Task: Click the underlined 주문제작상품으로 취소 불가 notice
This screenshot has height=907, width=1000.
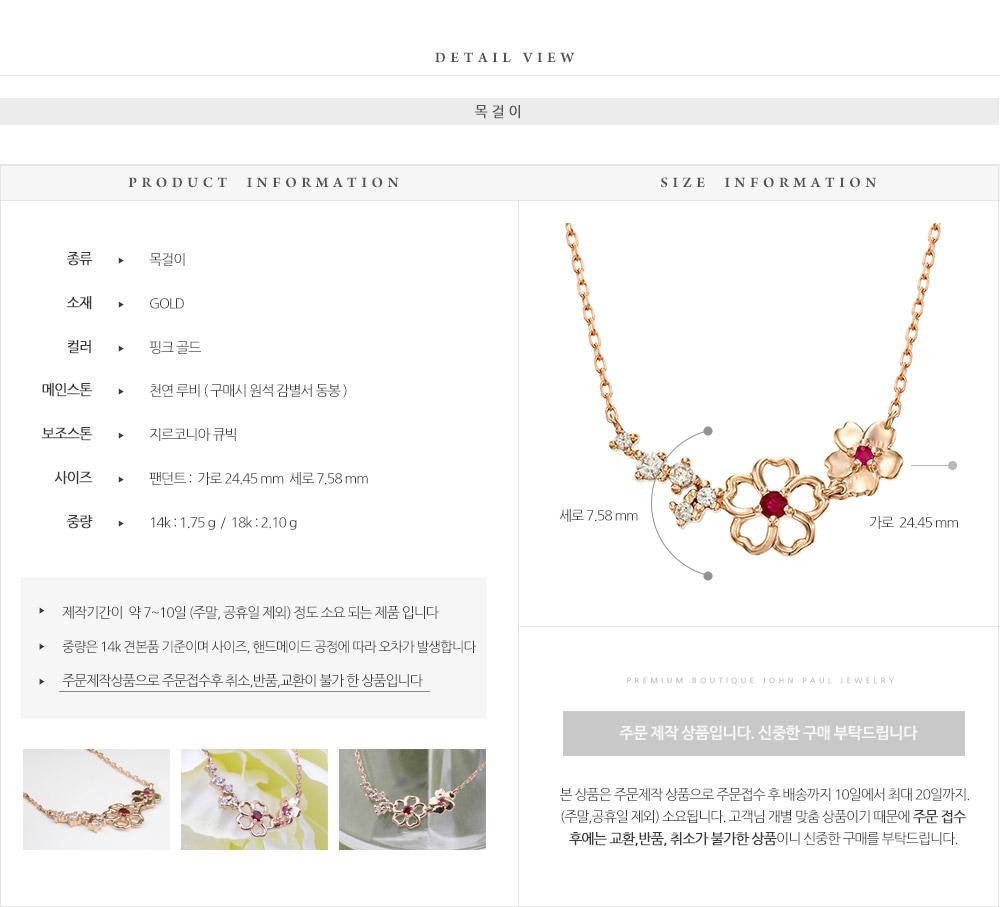Action: [243, 681]
